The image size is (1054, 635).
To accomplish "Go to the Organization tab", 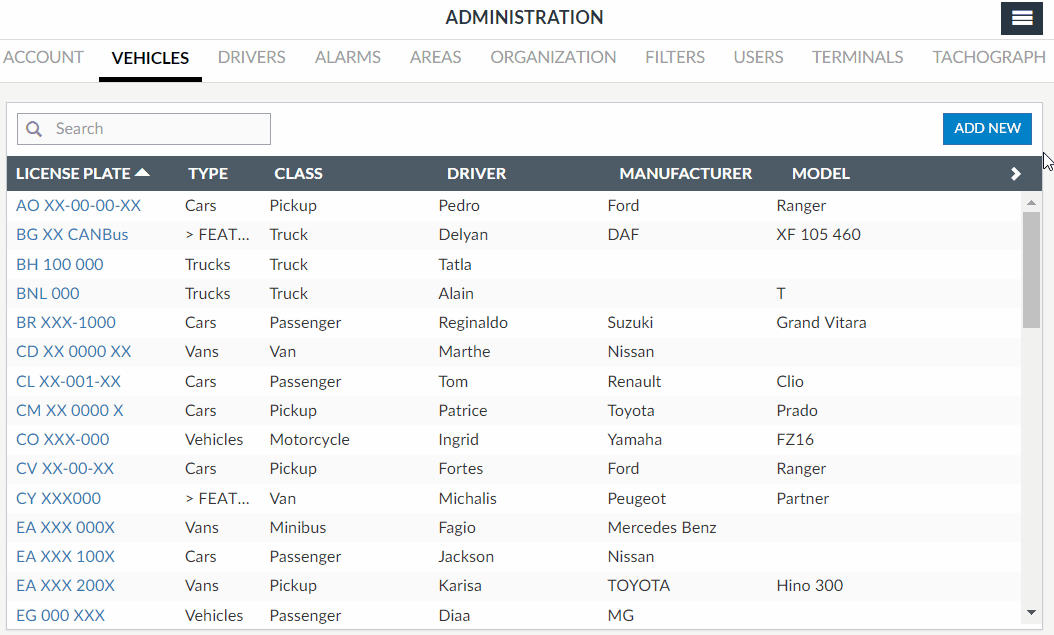I will click(x=553, y=57).
